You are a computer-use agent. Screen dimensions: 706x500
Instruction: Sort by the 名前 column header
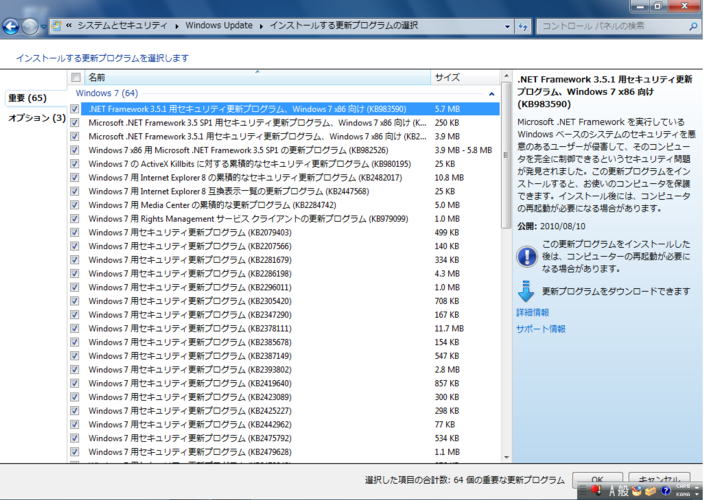coord(257,77)
